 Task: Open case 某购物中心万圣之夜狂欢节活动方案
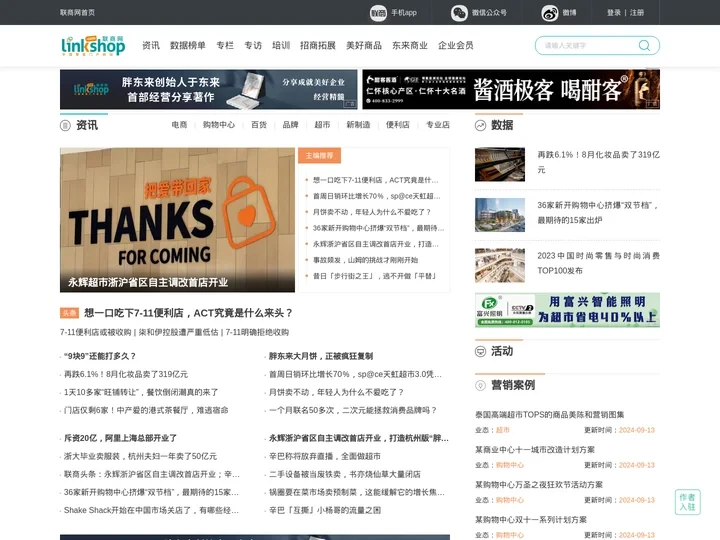click(539, 484)
